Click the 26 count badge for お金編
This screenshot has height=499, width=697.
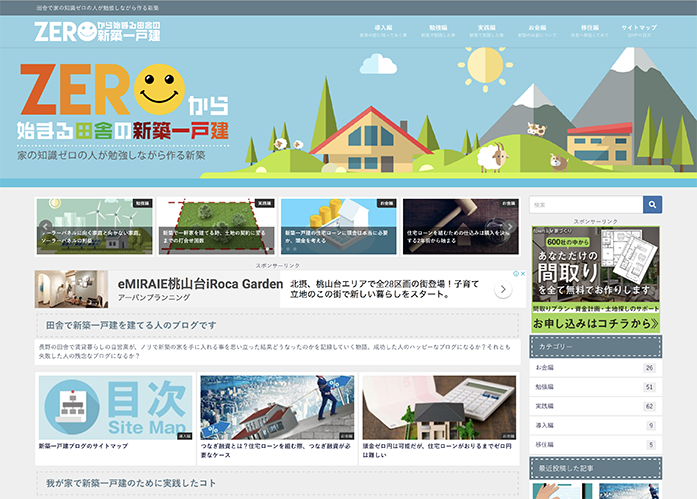(x=649, y=368)
